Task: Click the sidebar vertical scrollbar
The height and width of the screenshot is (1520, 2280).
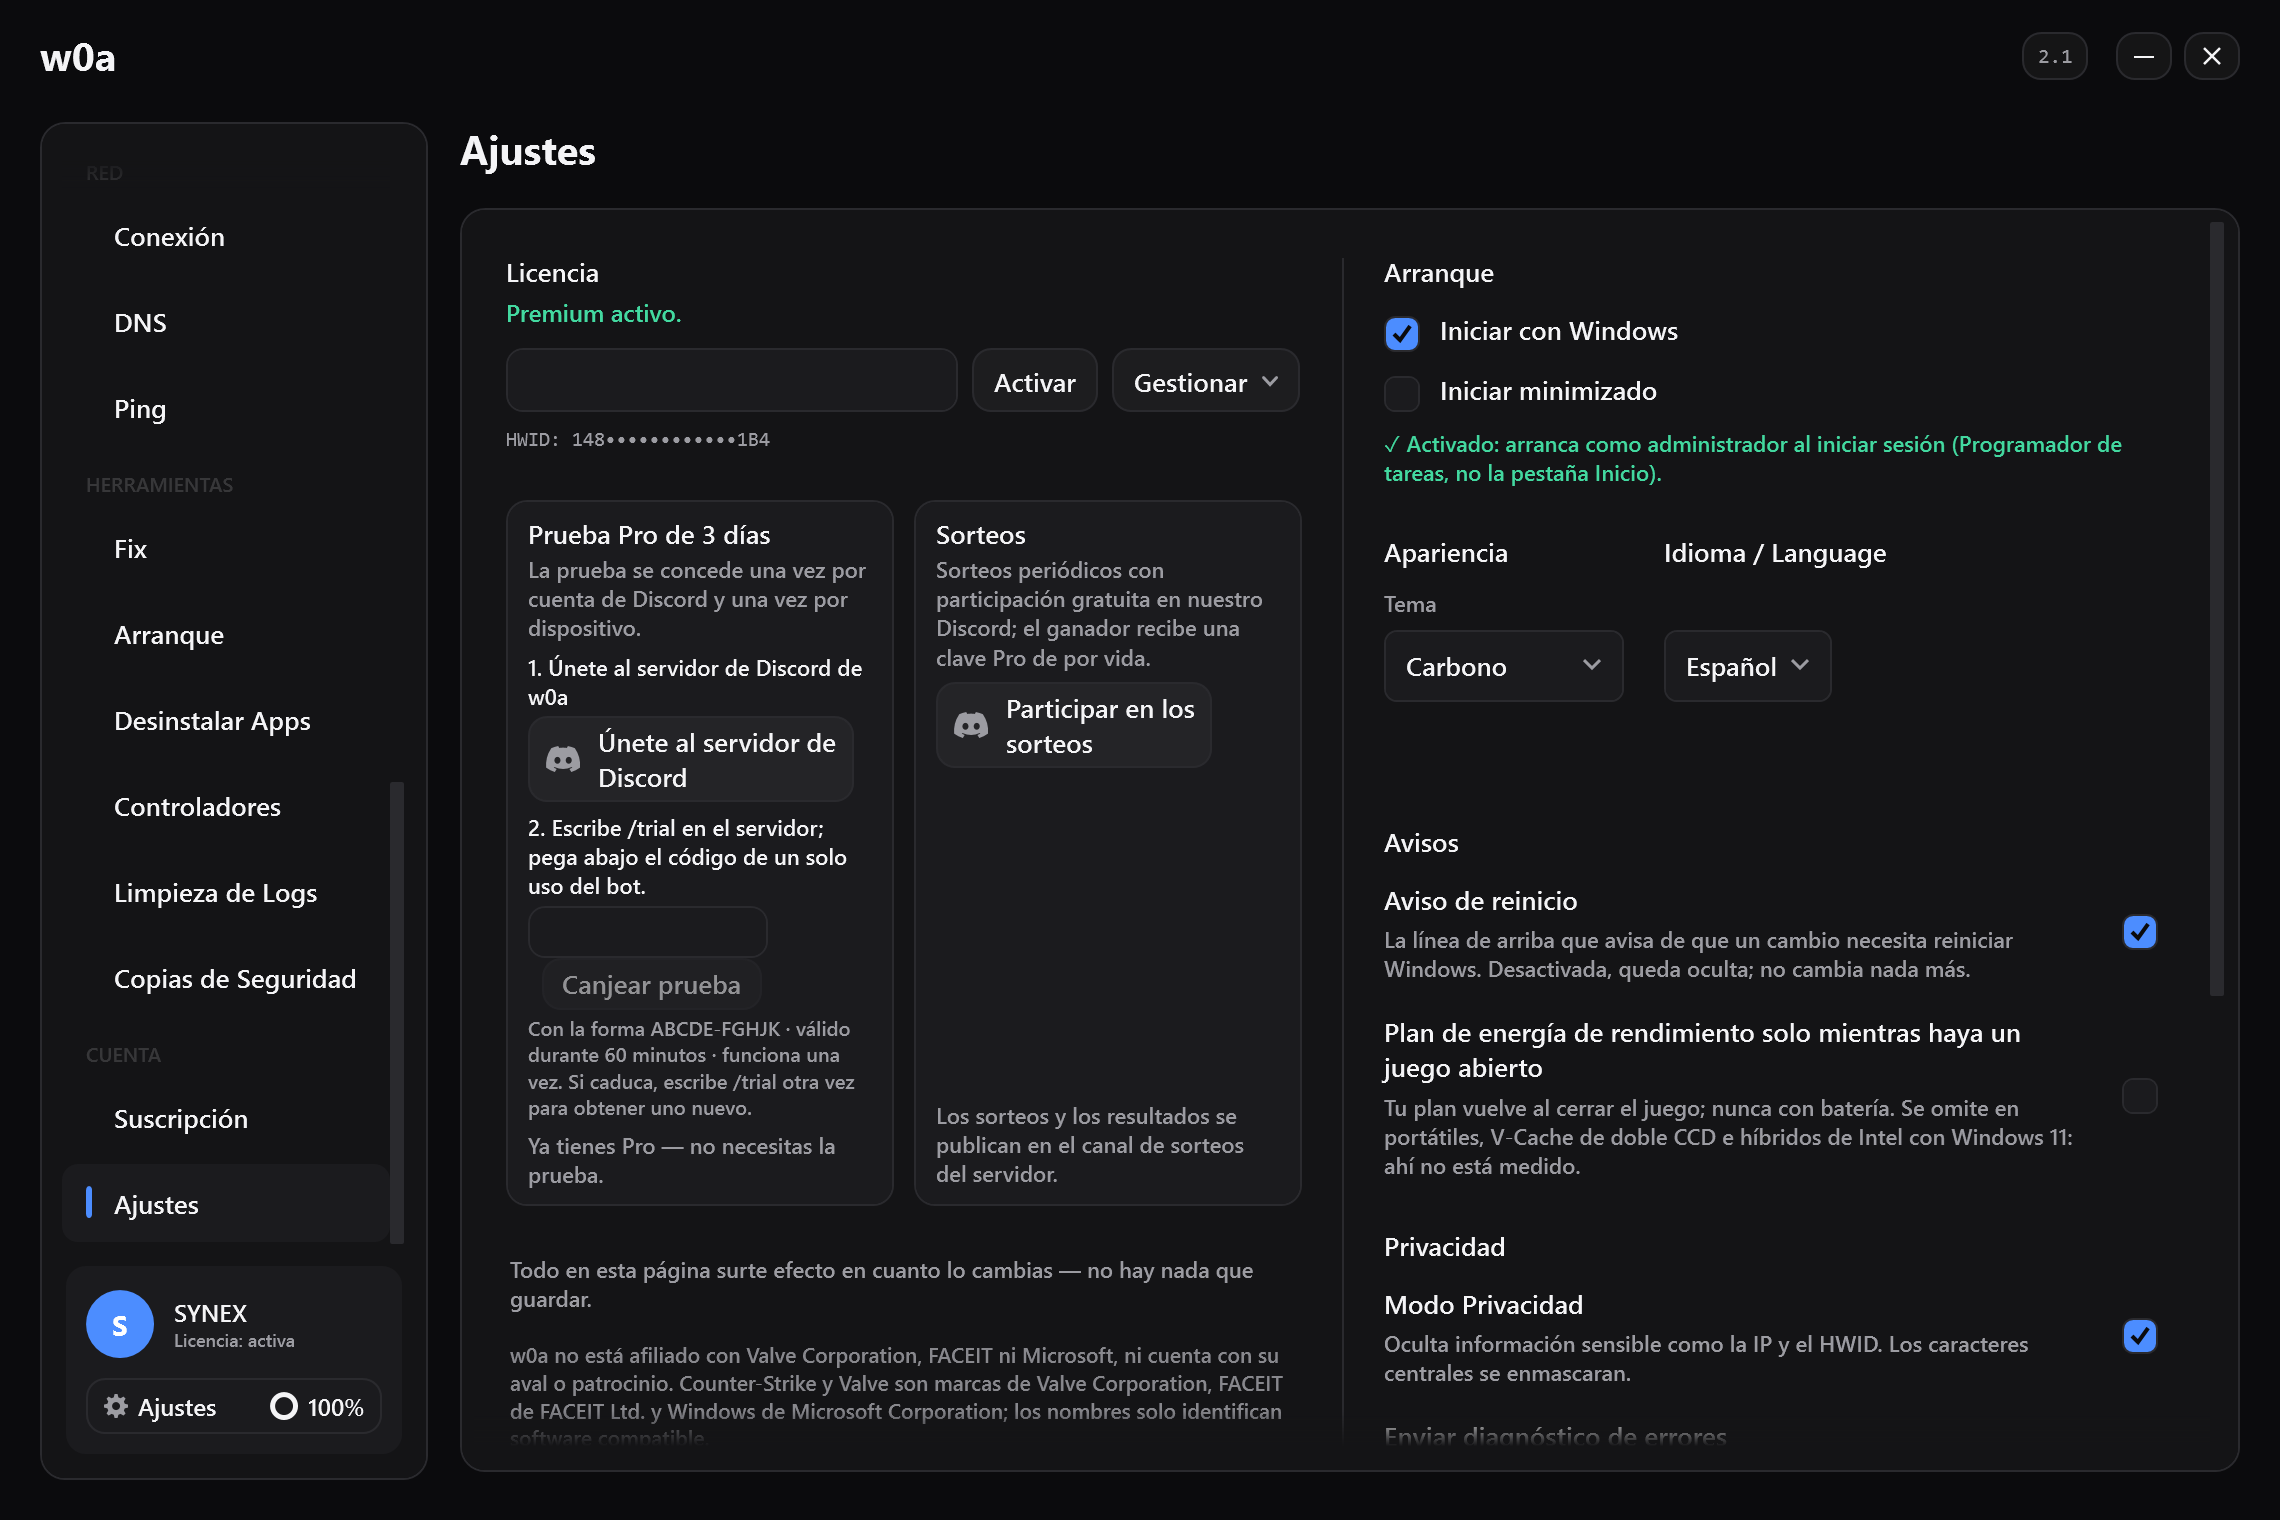Action: [x=397, y=1012]
